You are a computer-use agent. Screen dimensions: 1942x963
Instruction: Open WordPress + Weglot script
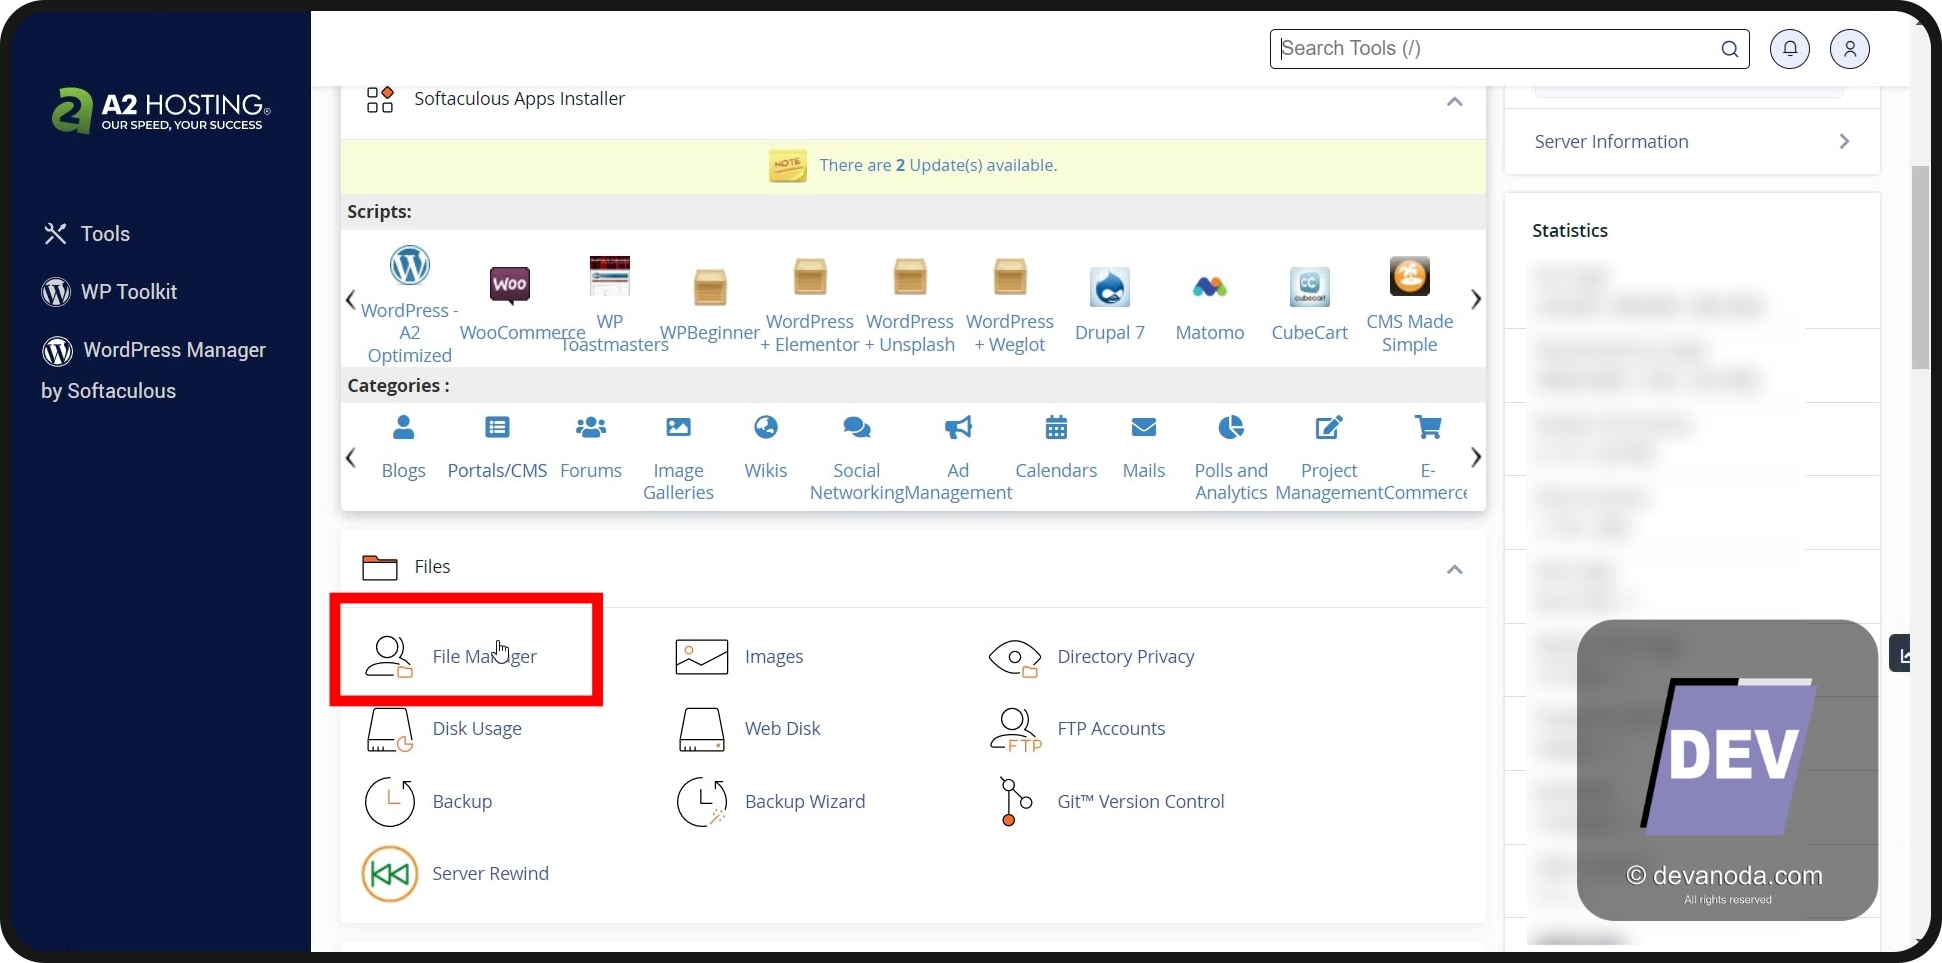[x=1010, y=277]
